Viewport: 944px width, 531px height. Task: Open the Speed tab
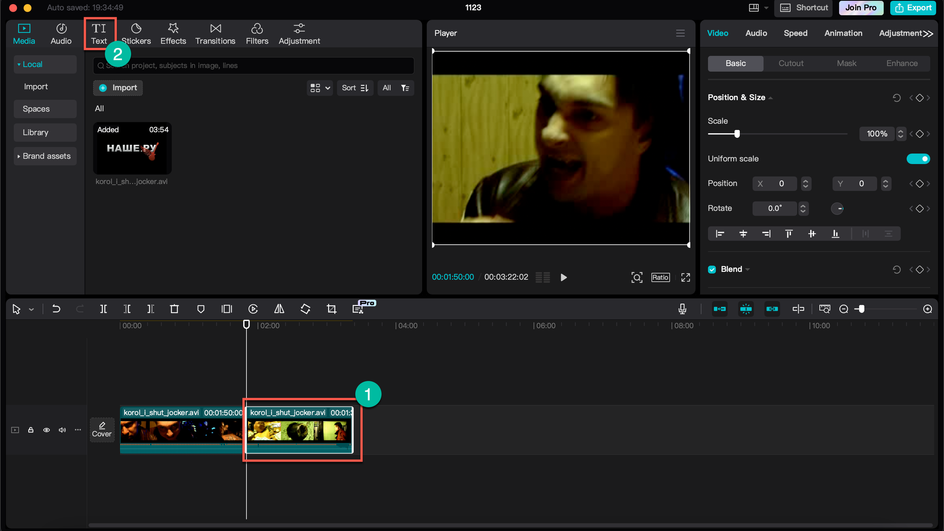coord(795,33)
